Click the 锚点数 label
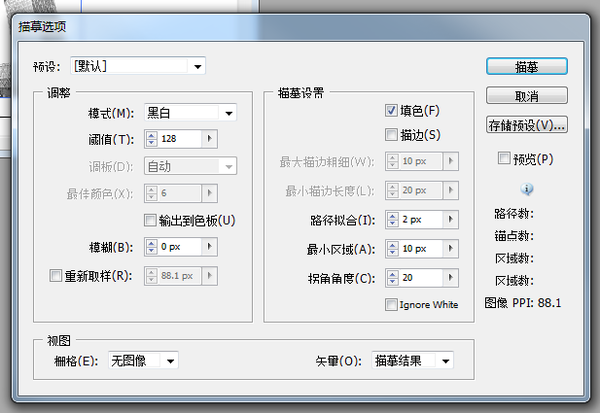 514,236
